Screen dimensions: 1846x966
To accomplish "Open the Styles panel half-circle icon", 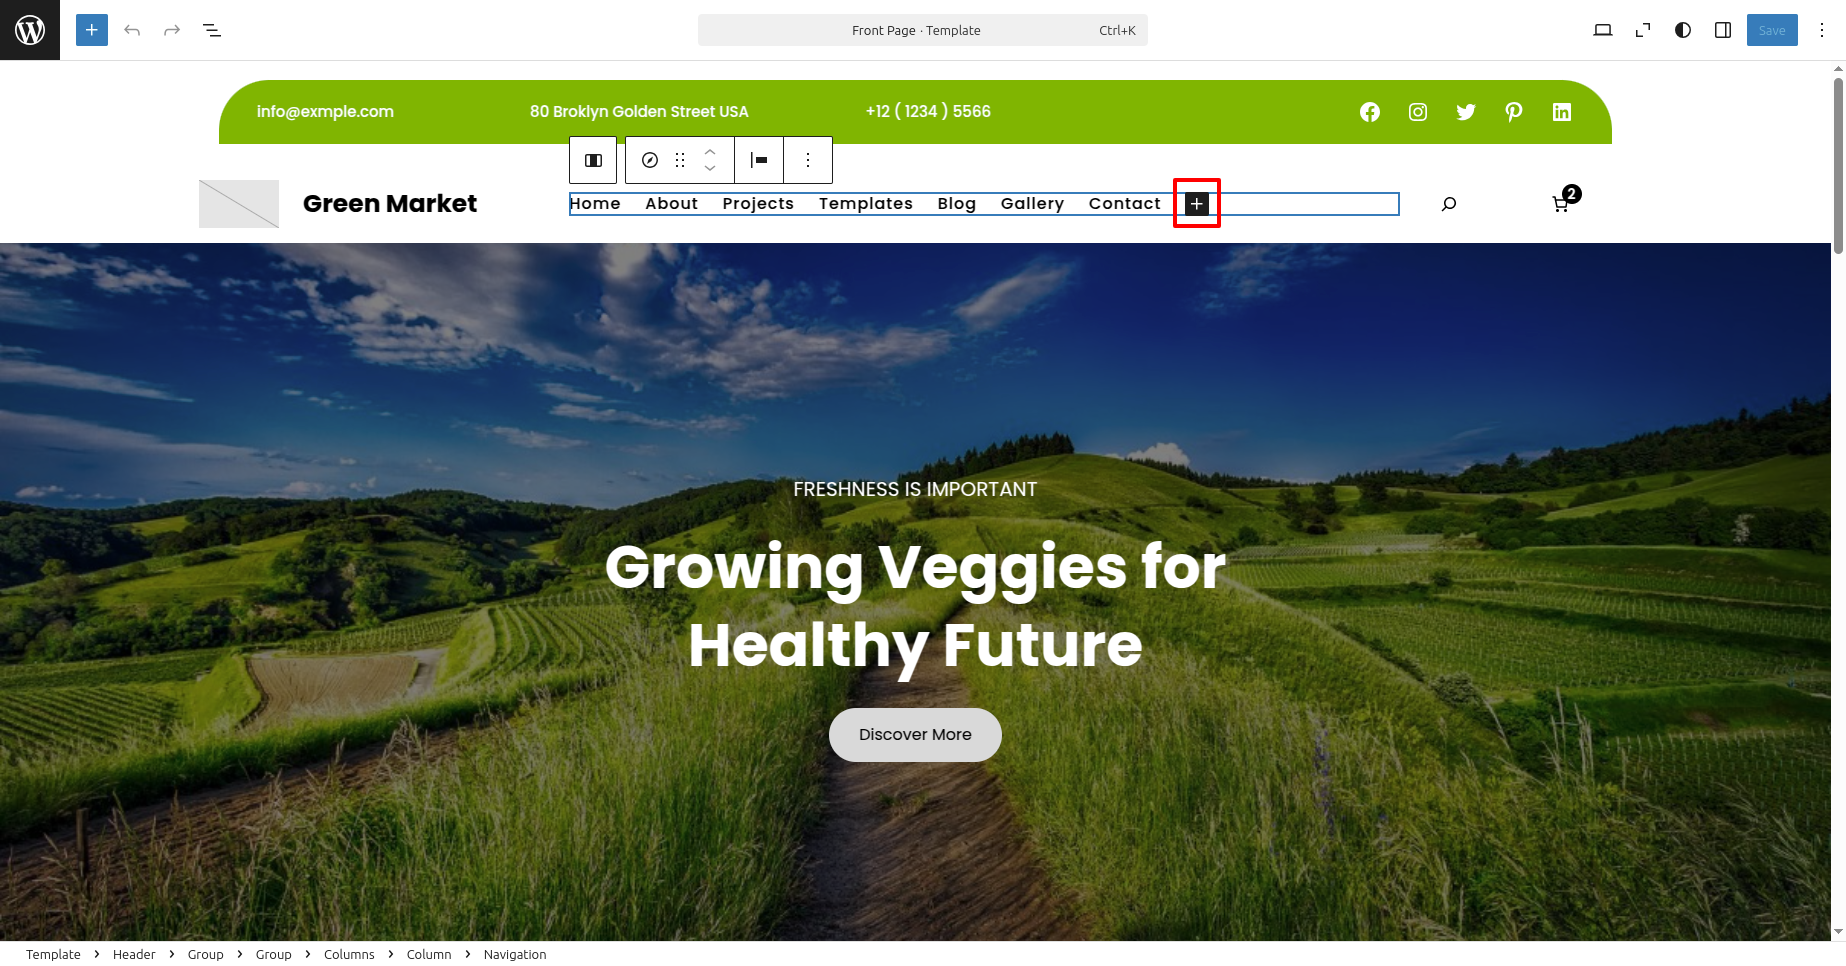I will [1683, 30].
